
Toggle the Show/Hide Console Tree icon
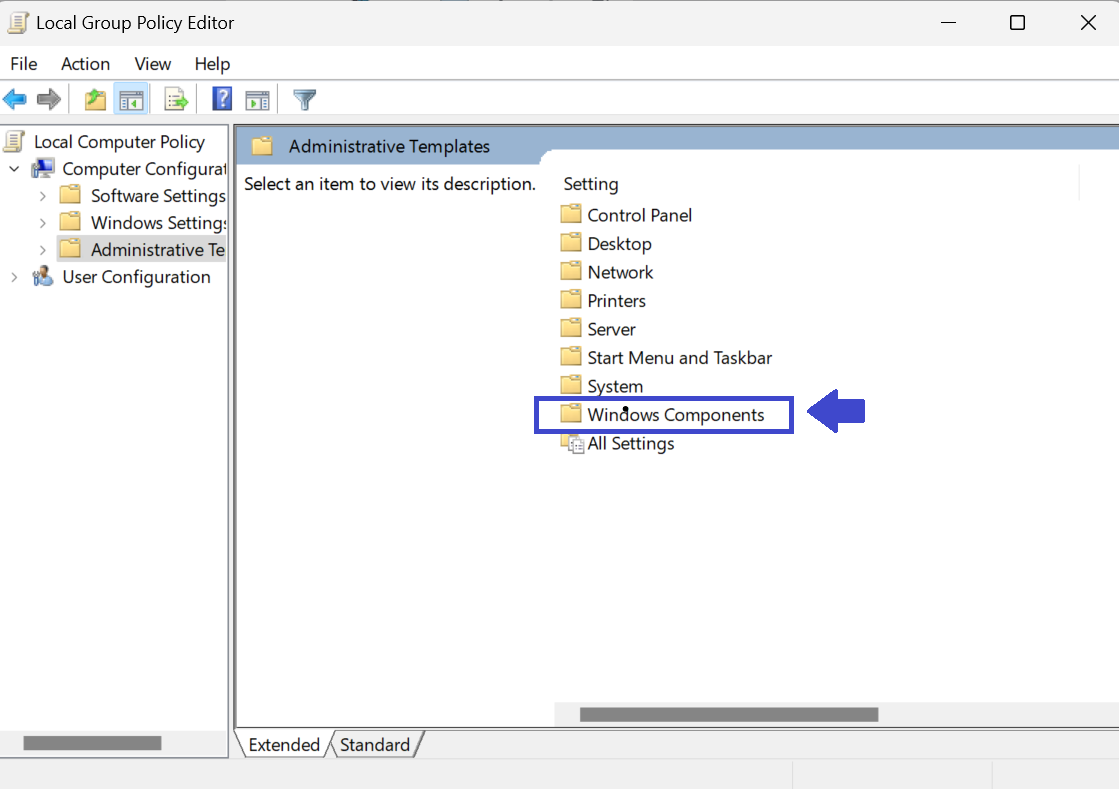131,99
